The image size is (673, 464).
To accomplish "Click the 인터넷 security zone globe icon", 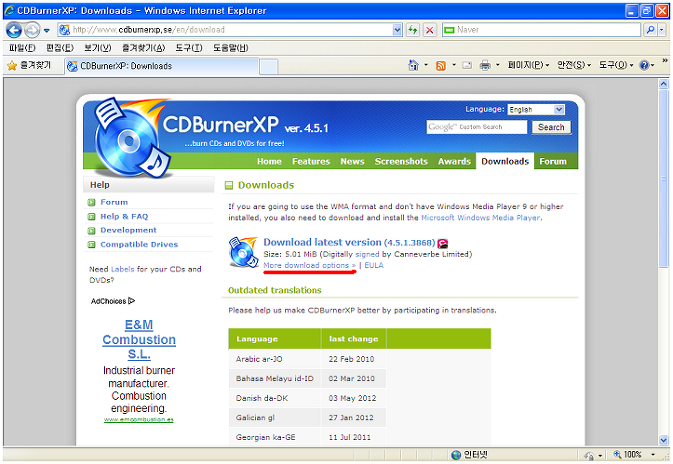I will [456, 455].
